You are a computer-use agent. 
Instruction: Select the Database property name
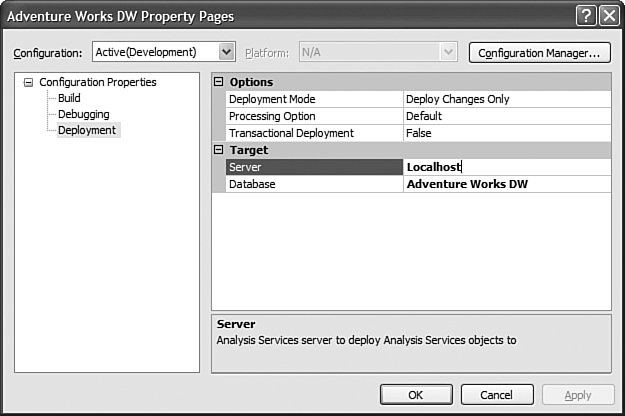click(x=314, y=184)
